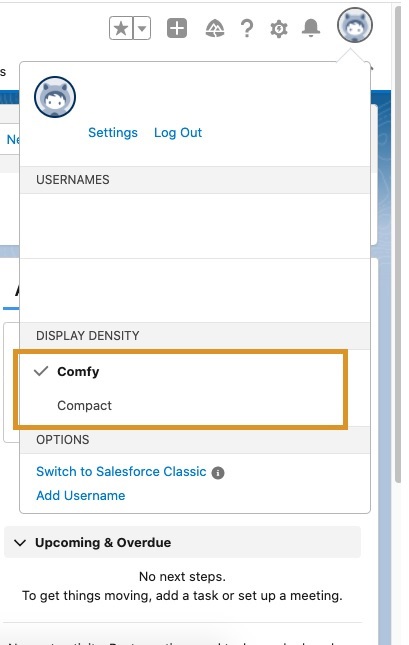The height and width of the screenshot is (645, 409).
Task: Click the user profile avatar in header
Action: [x=355, y=25]
